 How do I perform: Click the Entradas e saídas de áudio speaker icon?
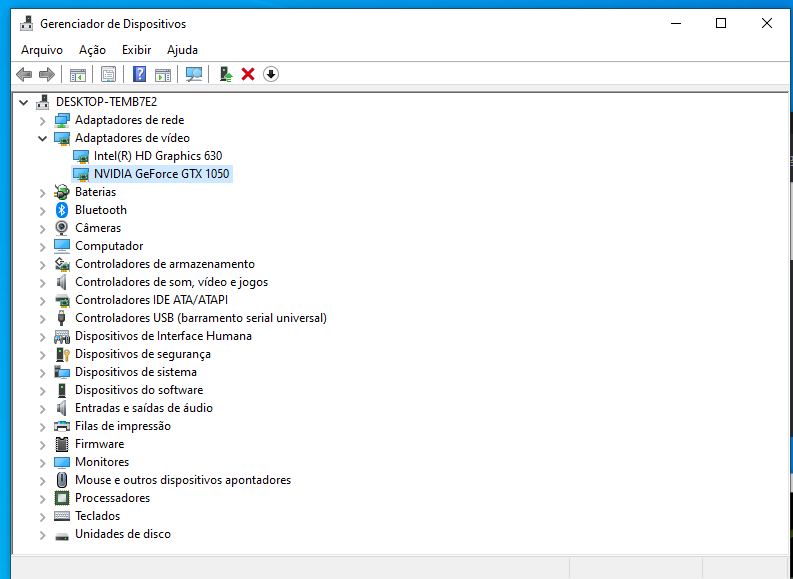62,408
